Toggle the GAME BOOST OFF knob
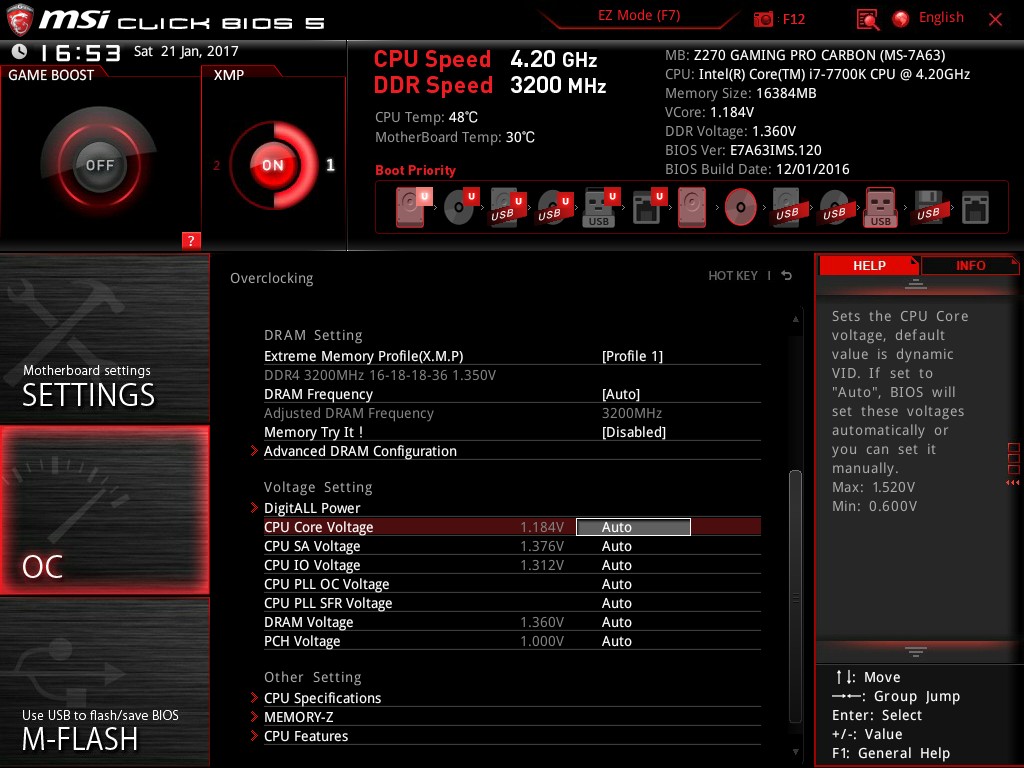 tap(99, 165)
